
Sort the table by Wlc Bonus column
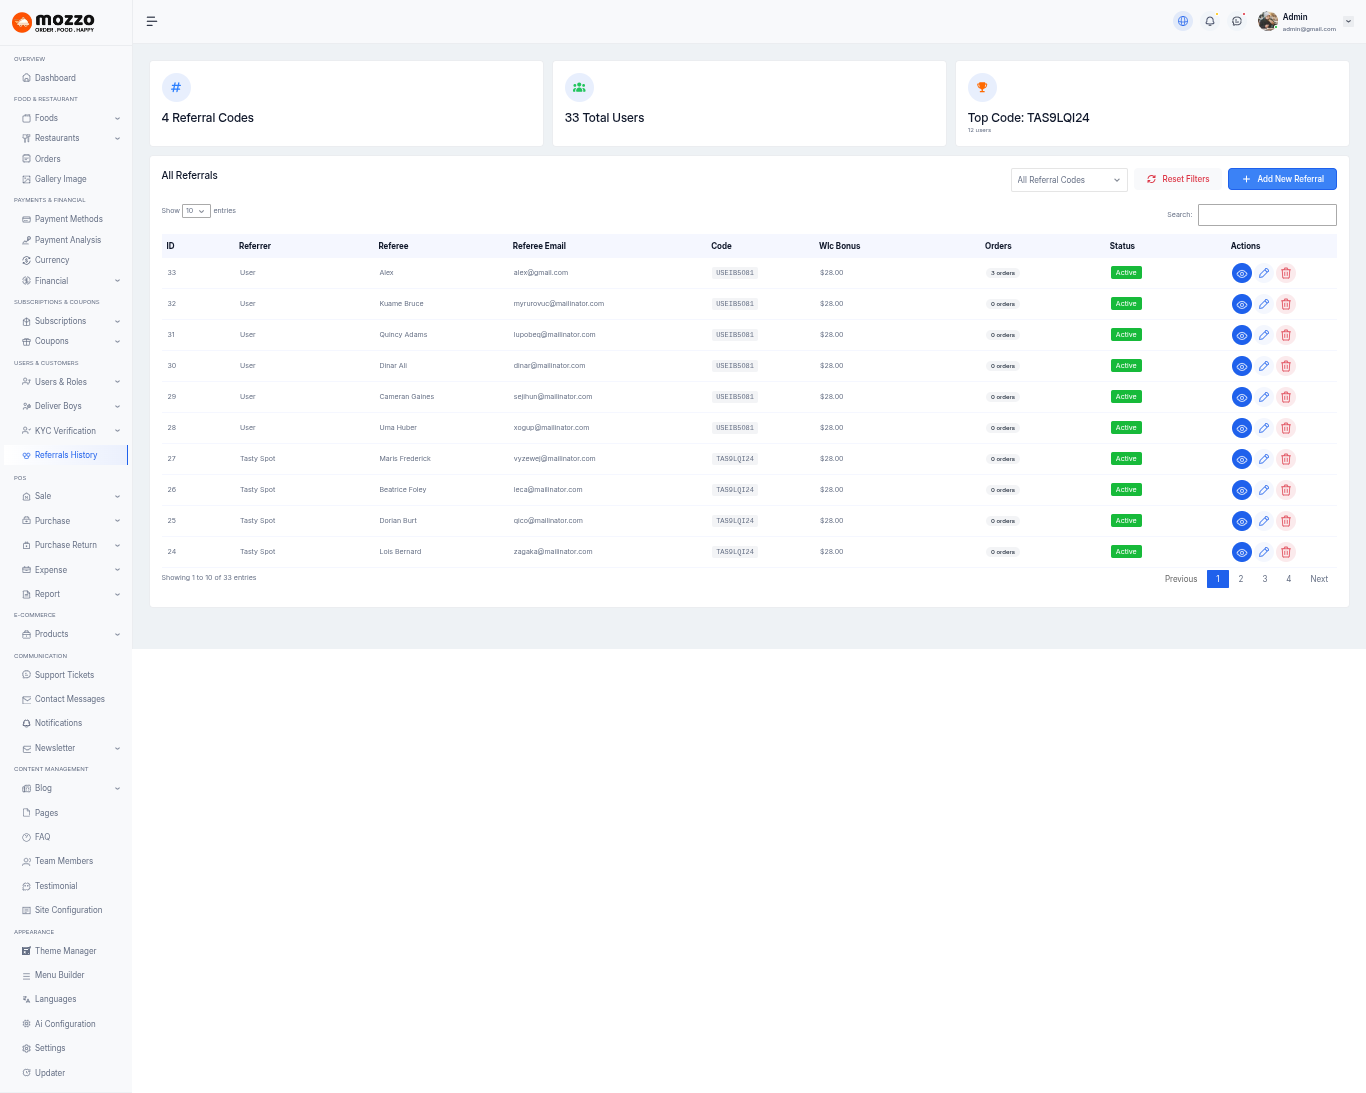839,246
